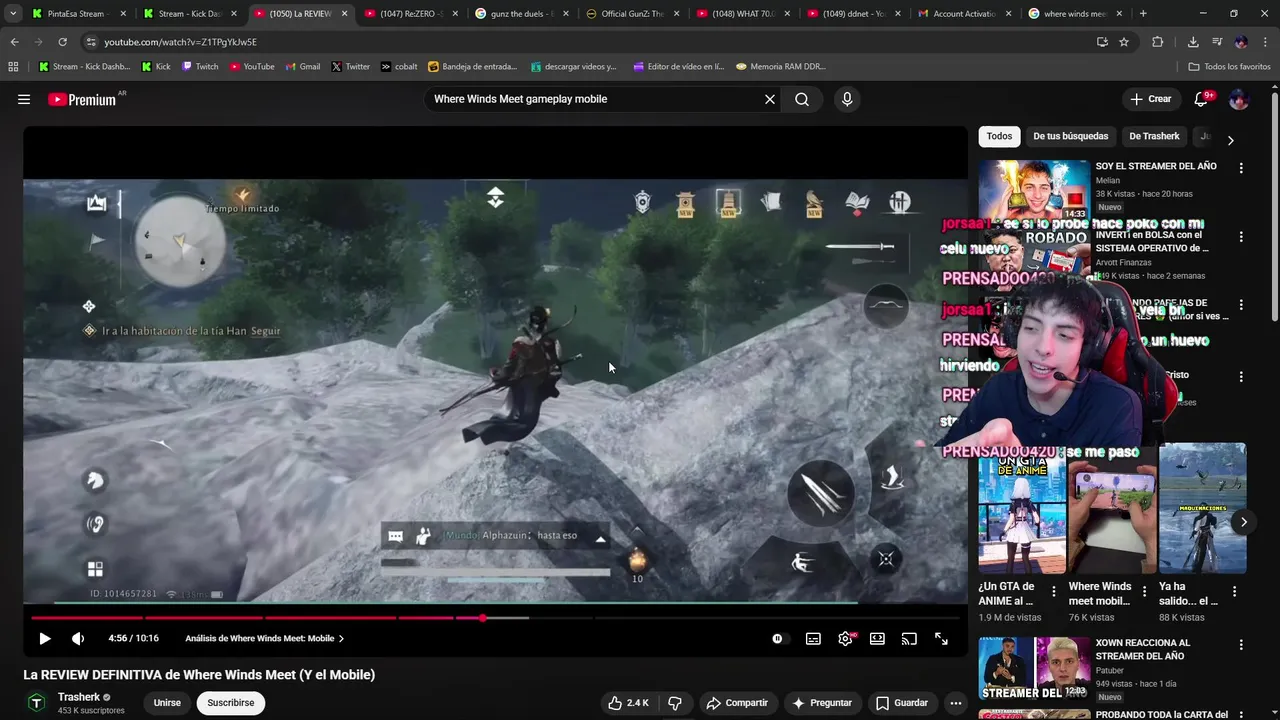The height and width of the screenshot is (720, 1280).
Task: Open options for GTA de ANIME short
Action: (1053, 592)
